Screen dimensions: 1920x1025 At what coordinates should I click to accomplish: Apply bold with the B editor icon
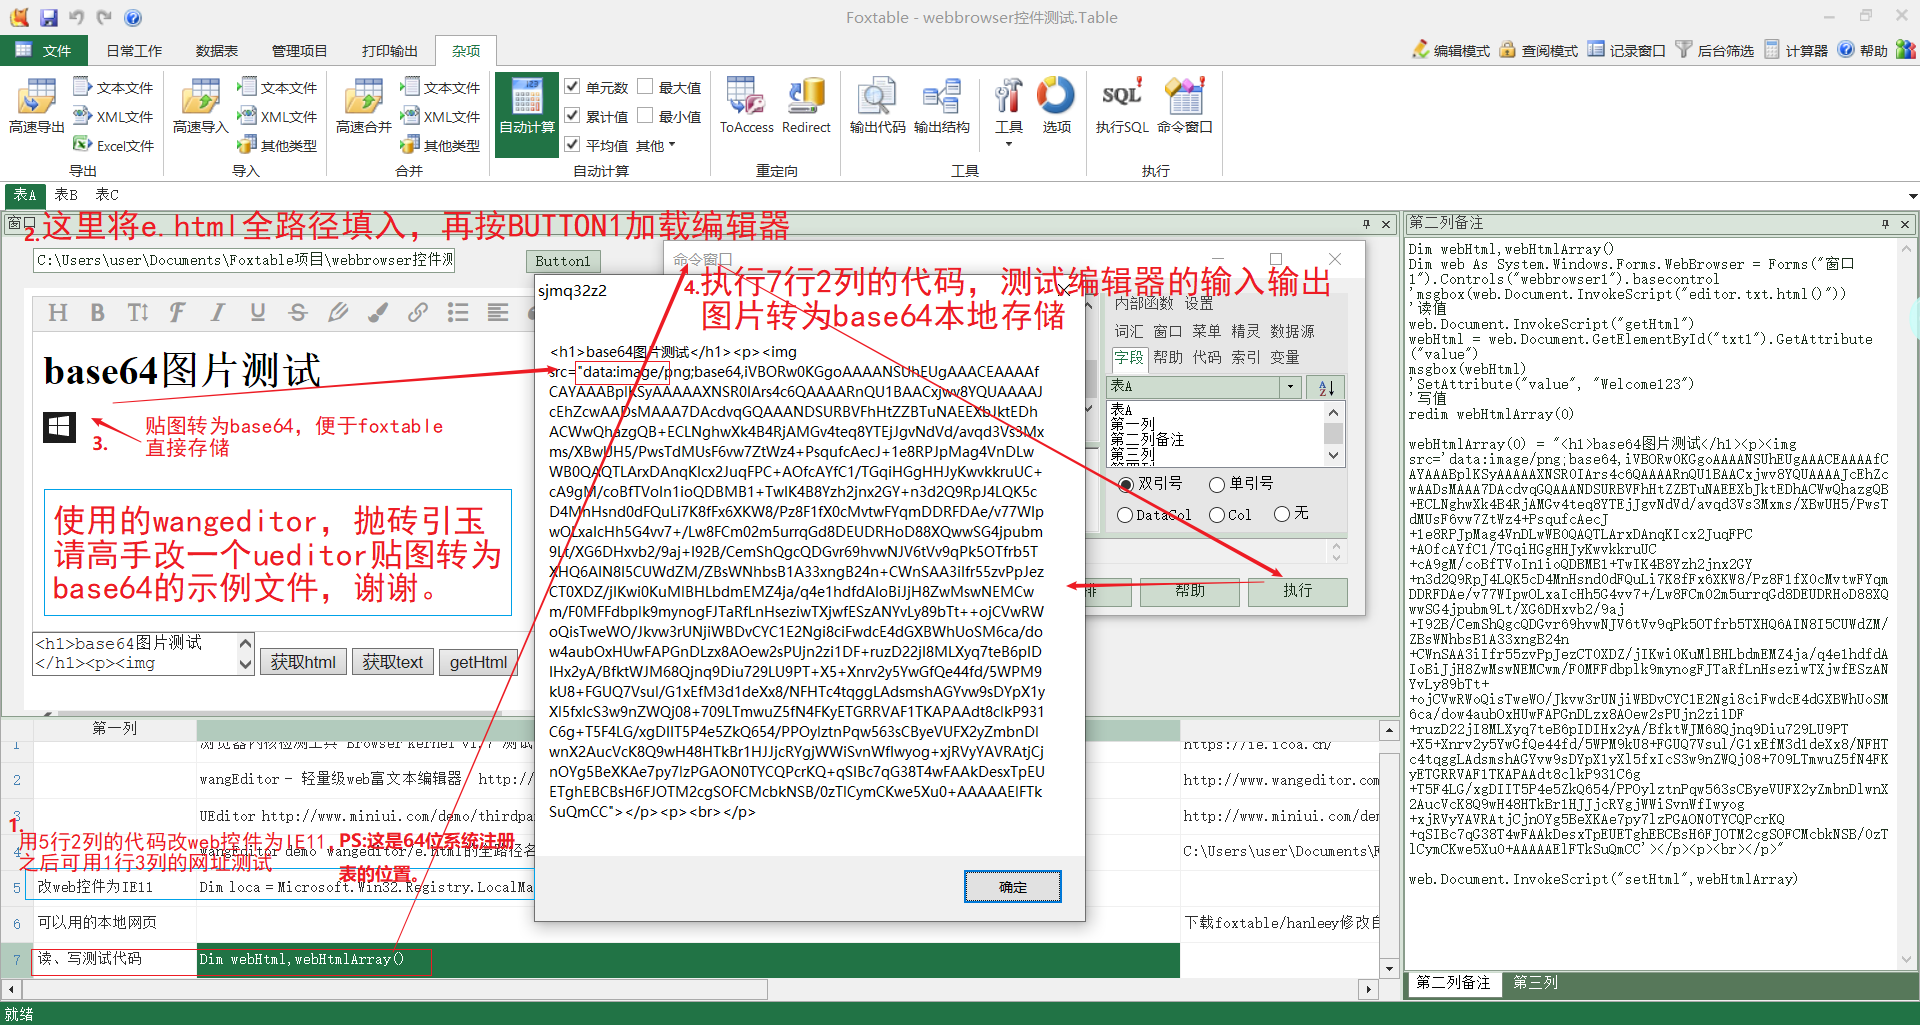coord(97,313)
